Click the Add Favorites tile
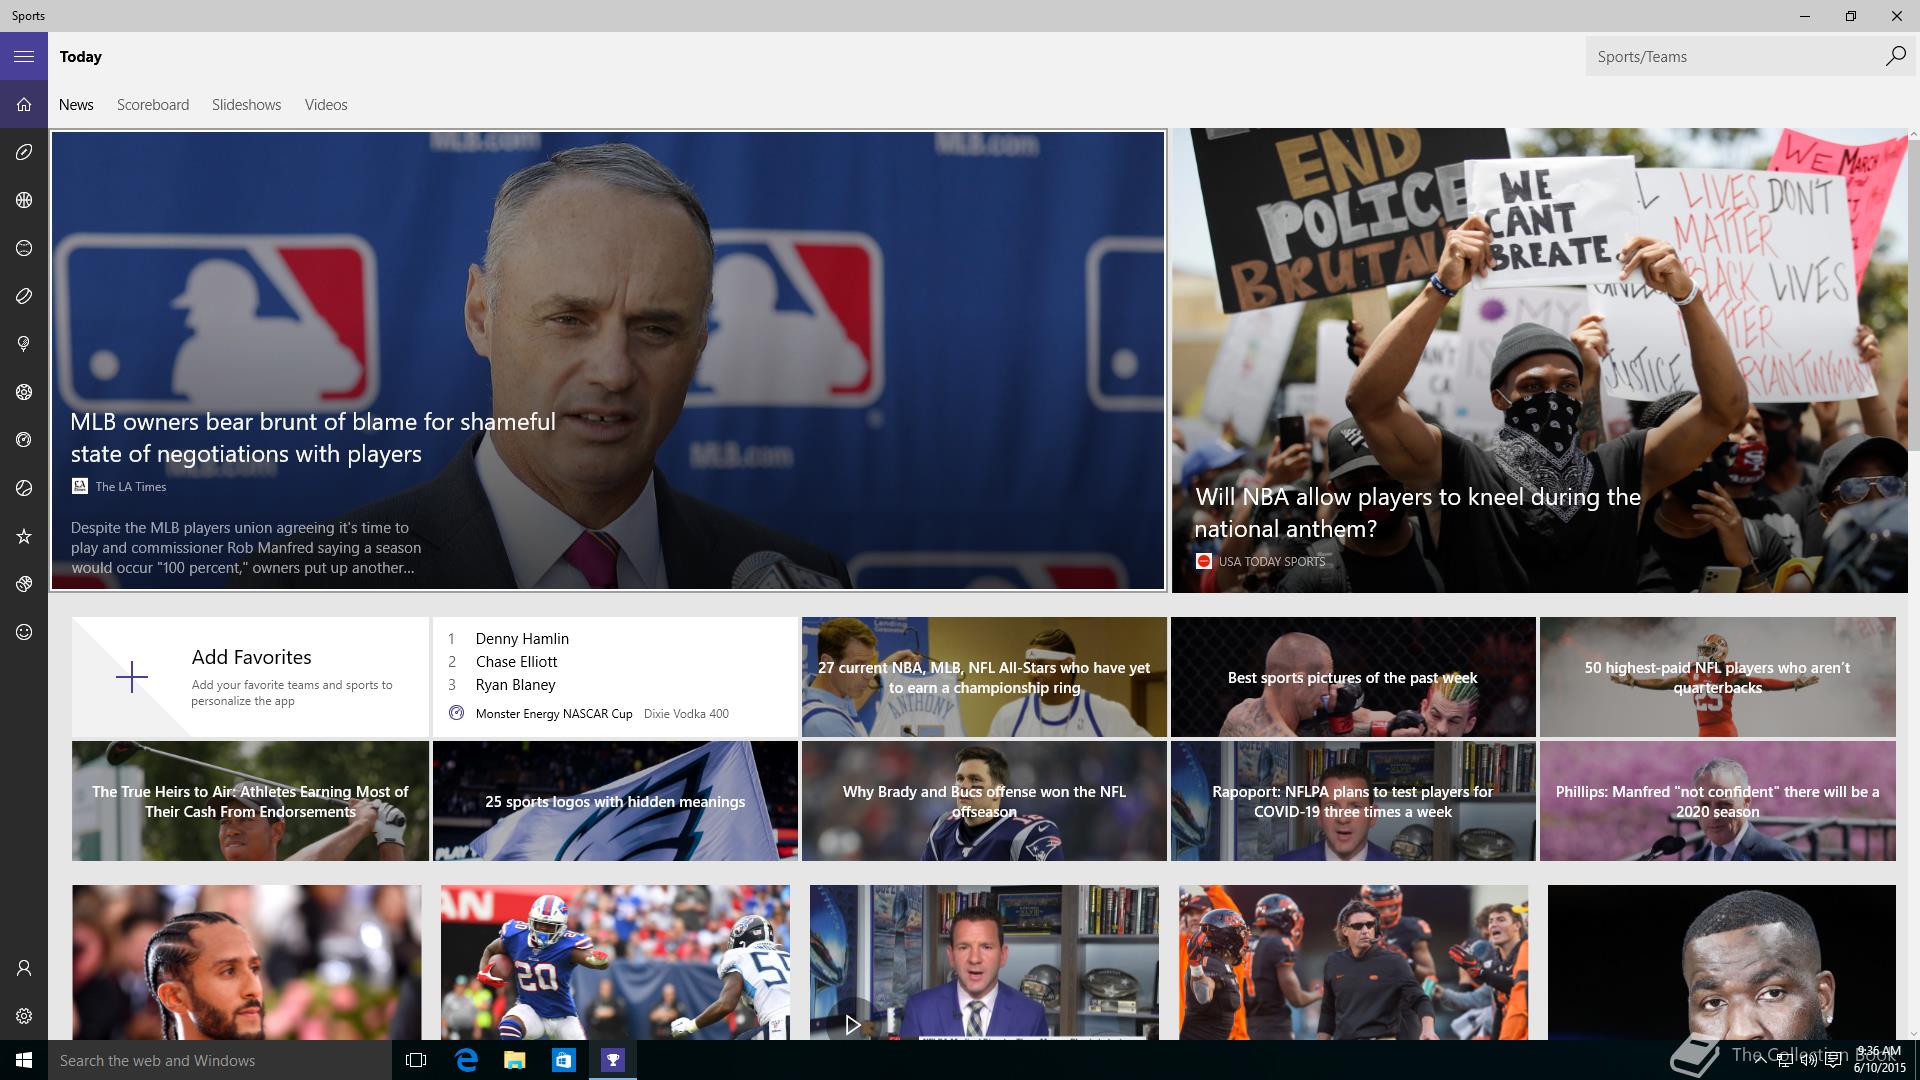Screen dimensions: 1920x1080 (x=250, y=677)
